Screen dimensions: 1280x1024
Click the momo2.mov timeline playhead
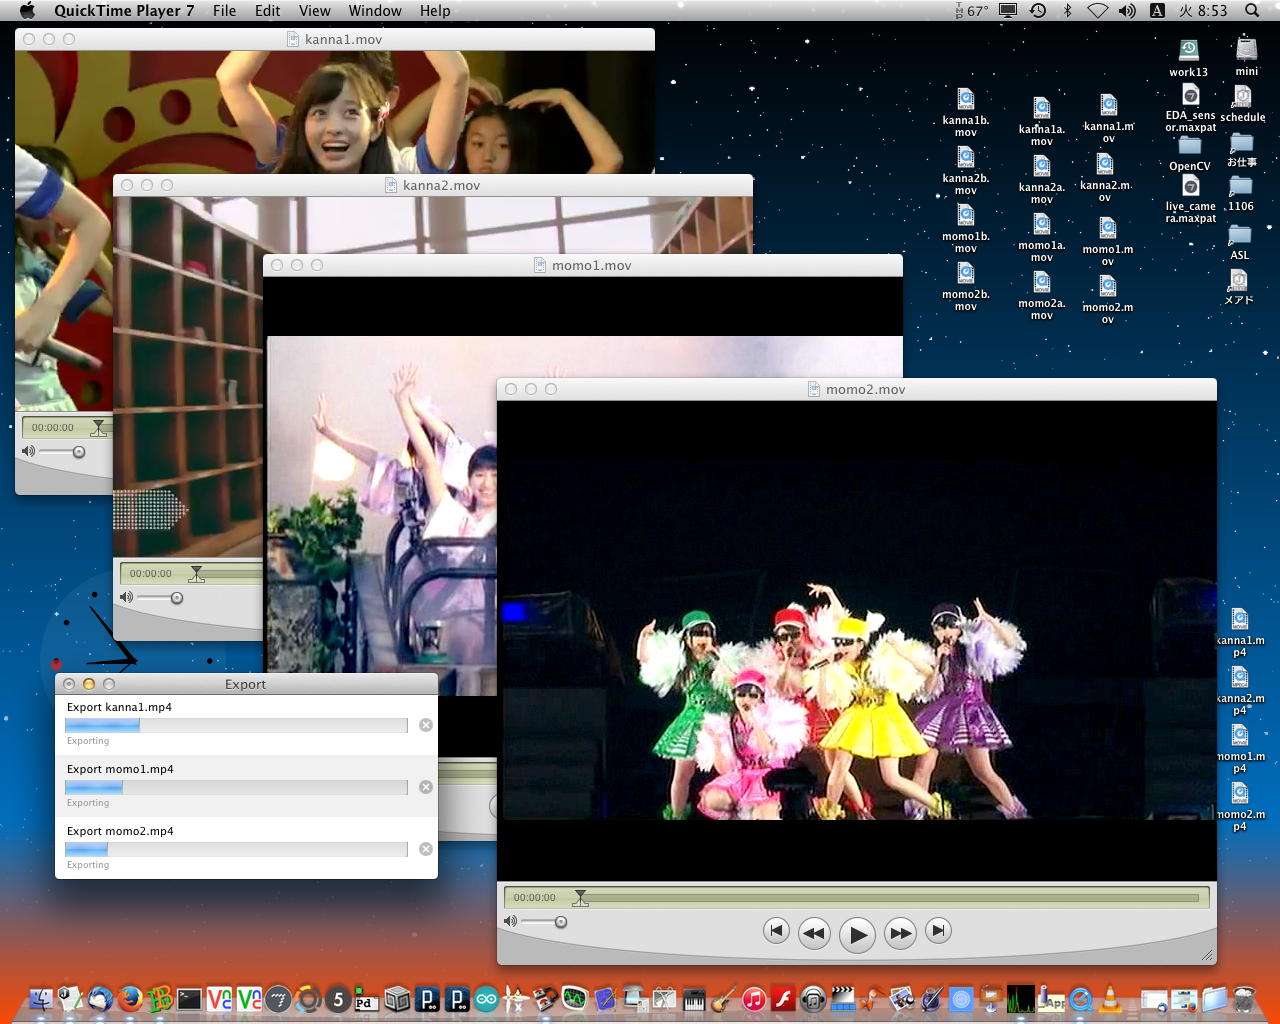click(580, 897)
